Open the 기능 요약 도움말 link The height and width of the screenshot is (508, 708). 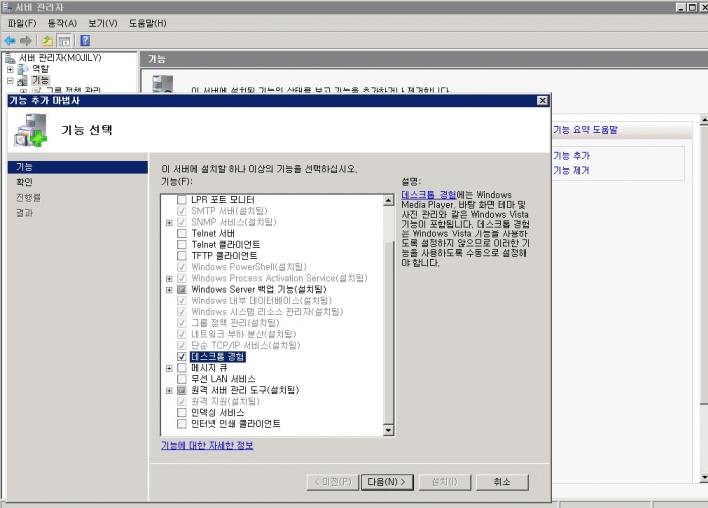[585, 130]
